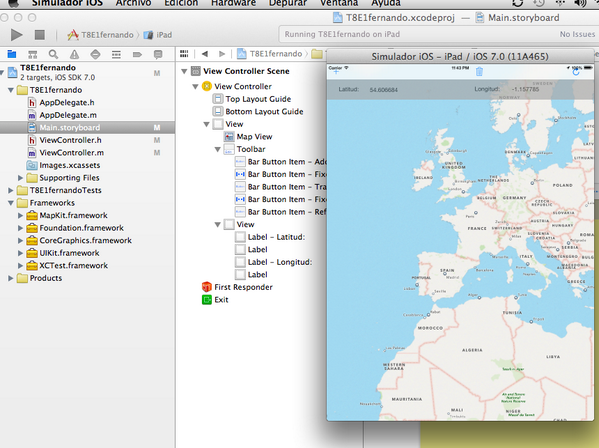Open the Ventana menu
The width and height of the screenshot is (599, 448).
(x=339, y=3)
